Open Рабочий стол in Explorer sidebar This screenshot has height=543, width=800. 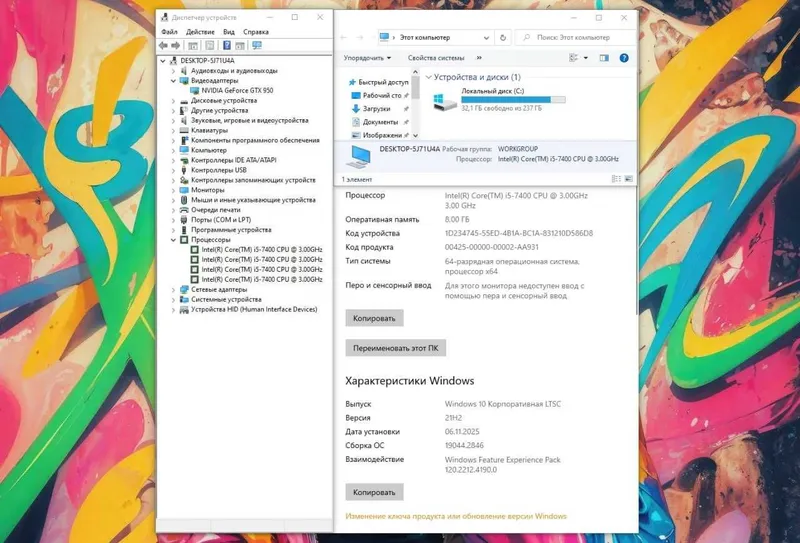(x=382, y=95)
